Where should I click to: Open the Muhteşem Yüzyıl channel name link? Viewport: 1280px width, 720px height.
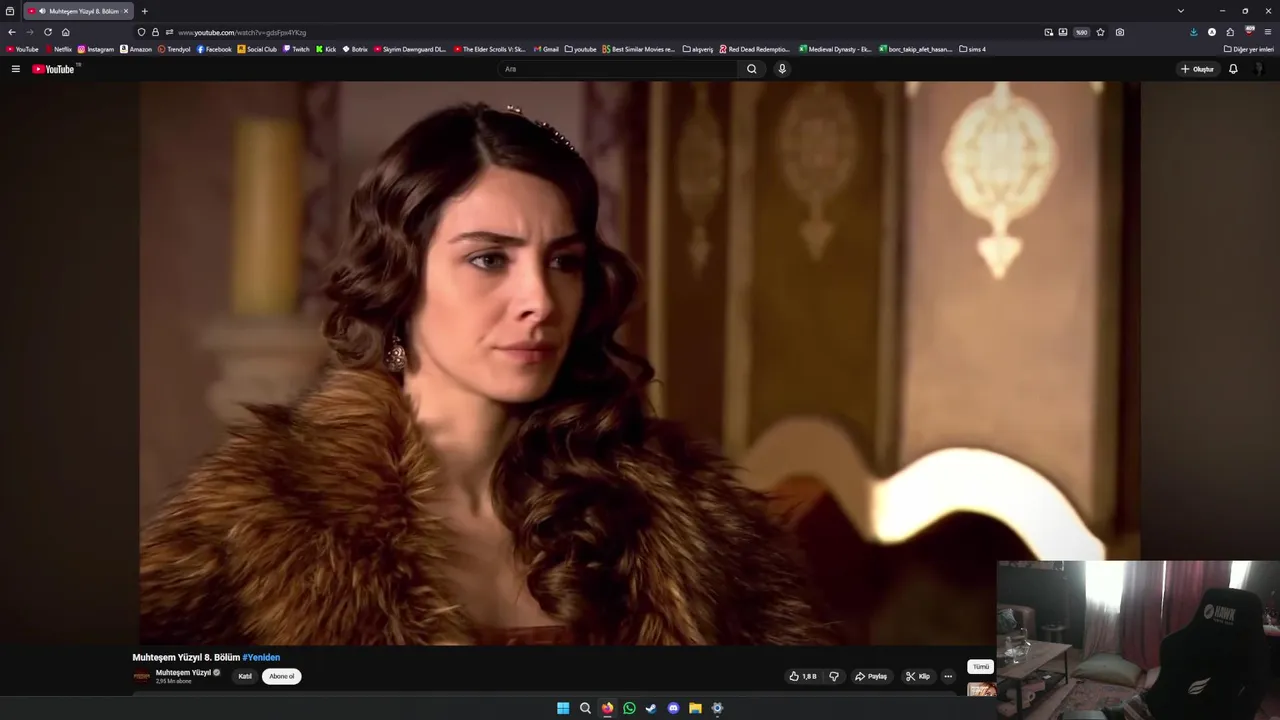[183, 672]
